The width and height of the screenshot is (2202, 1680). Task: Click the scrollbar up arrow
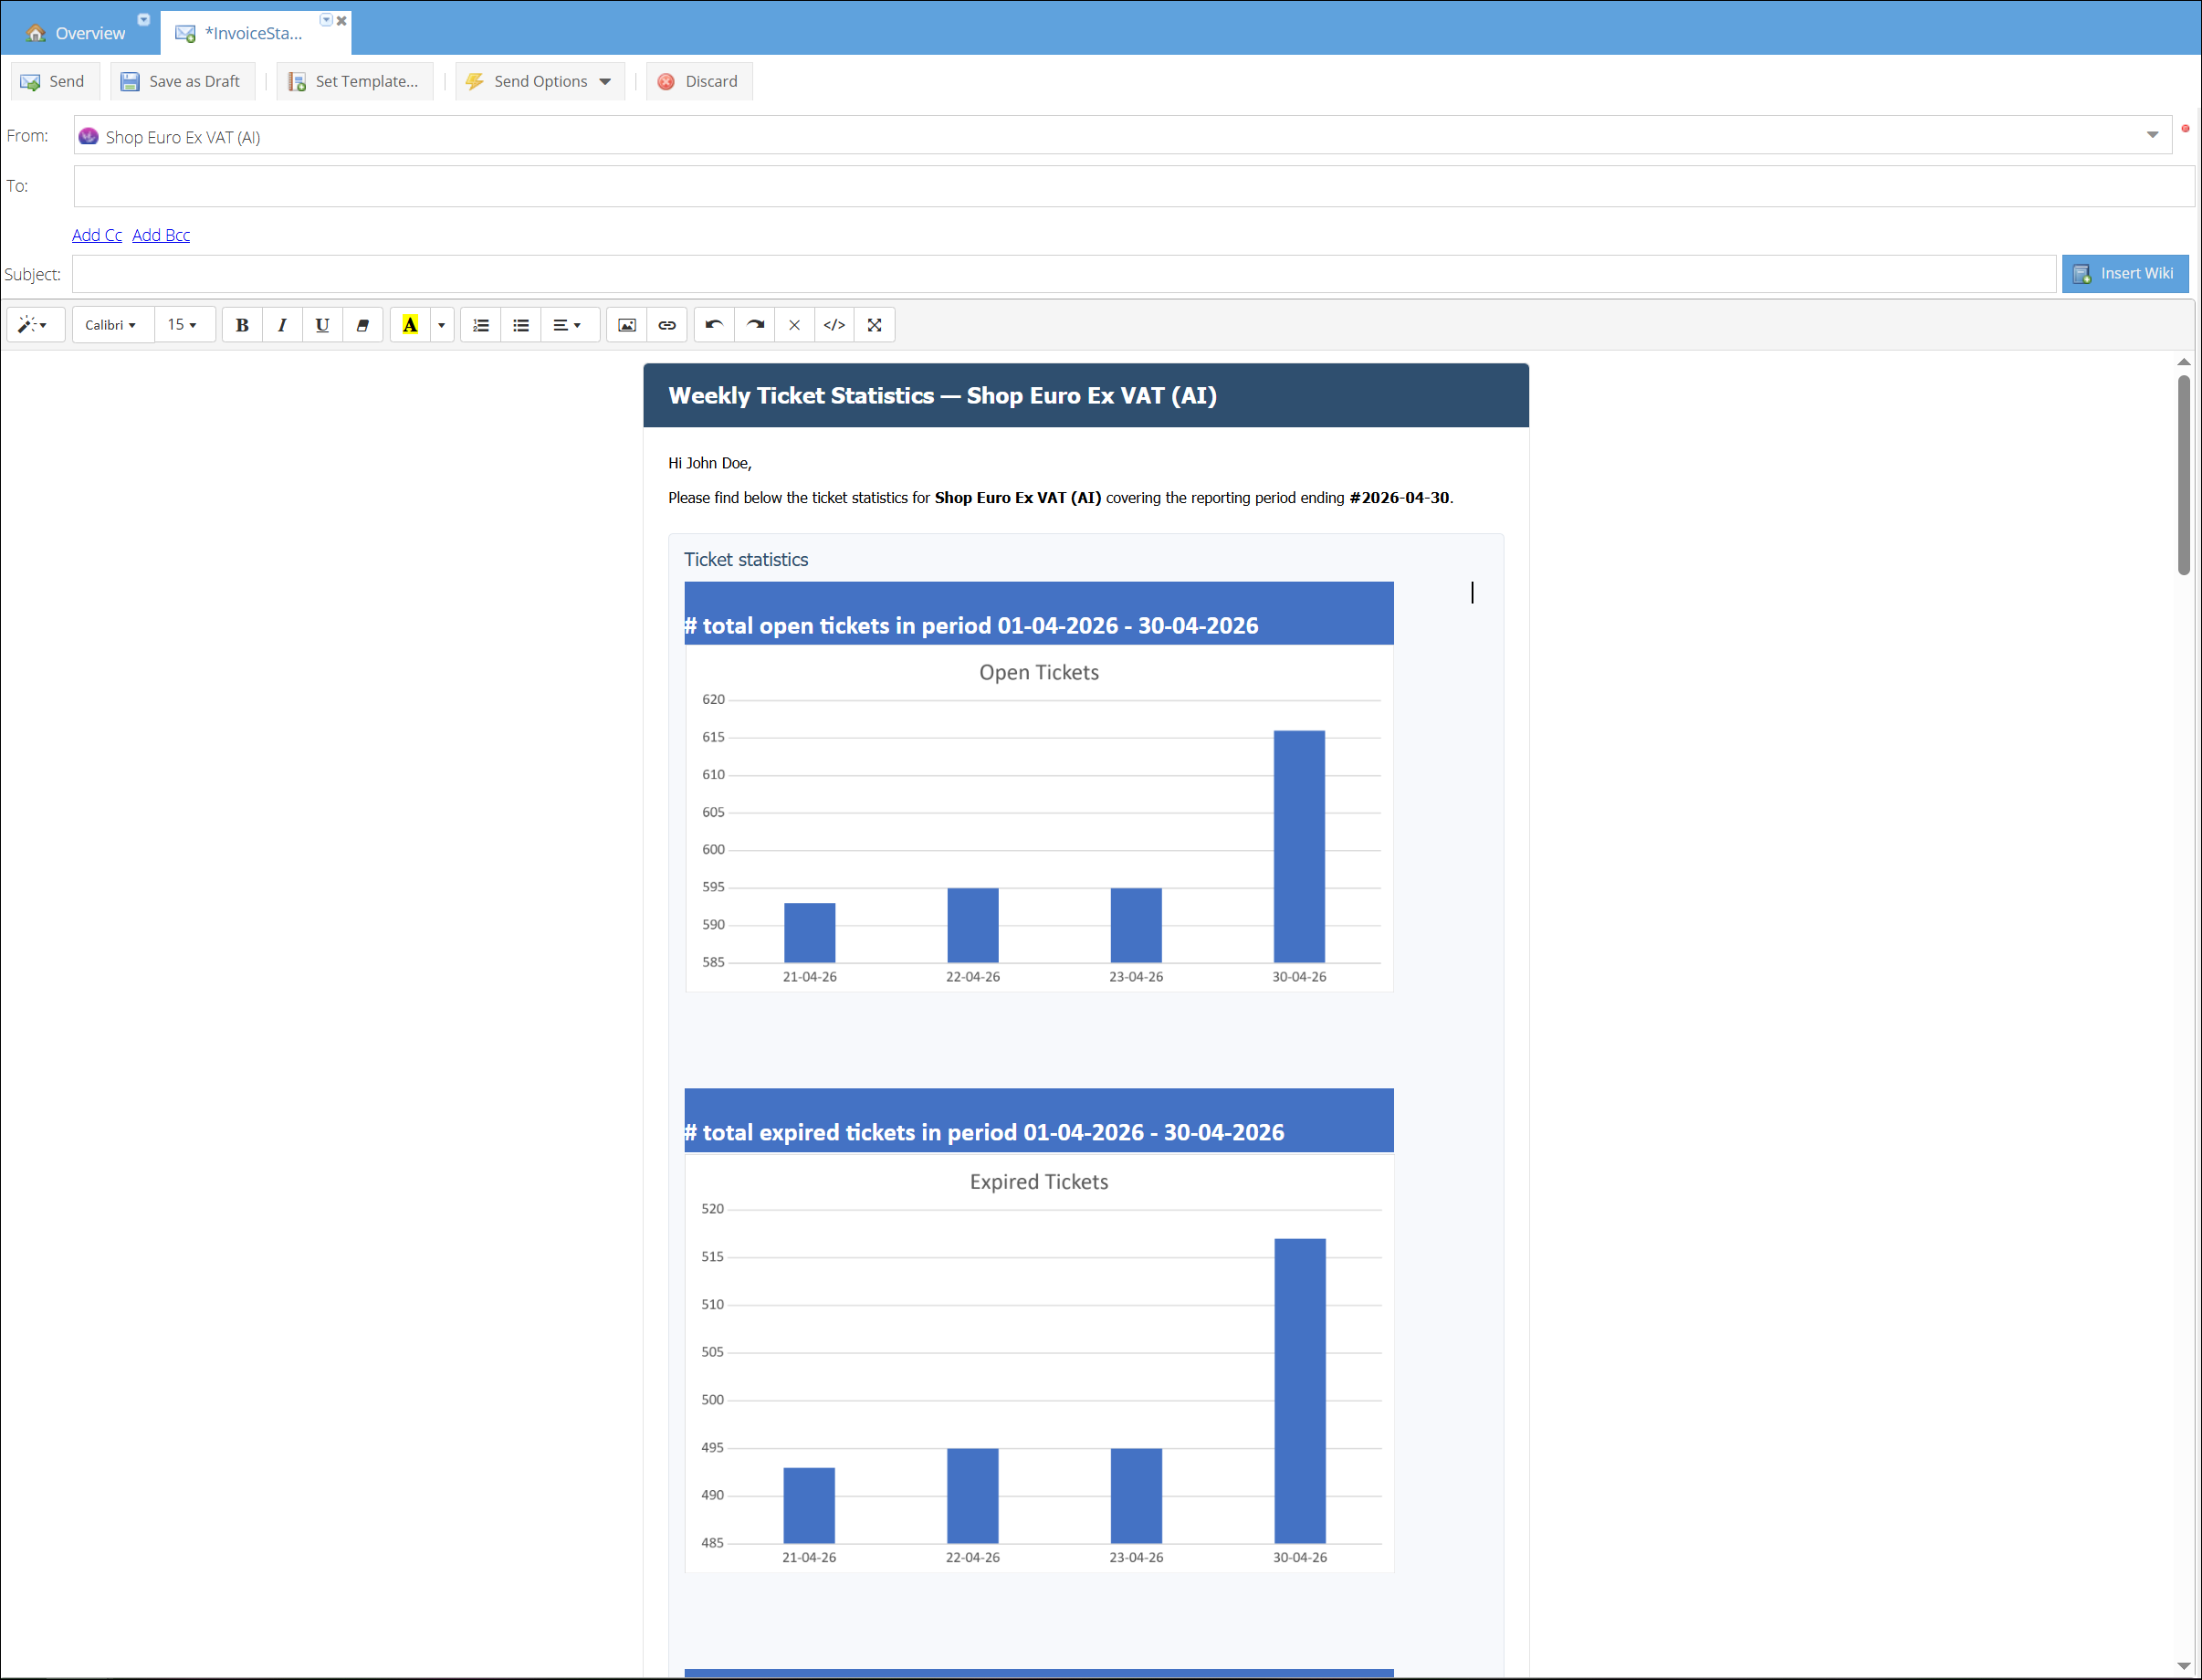point(2184,362)
